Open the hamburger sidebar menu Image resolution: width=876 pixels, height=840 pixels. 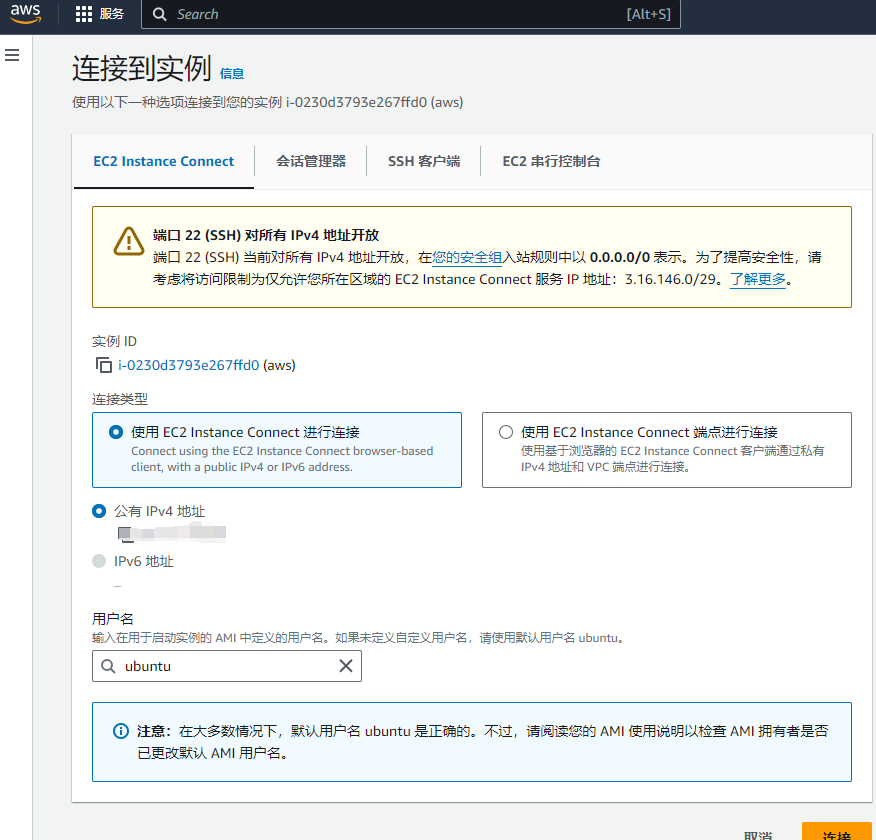click(x=12, y=54)
